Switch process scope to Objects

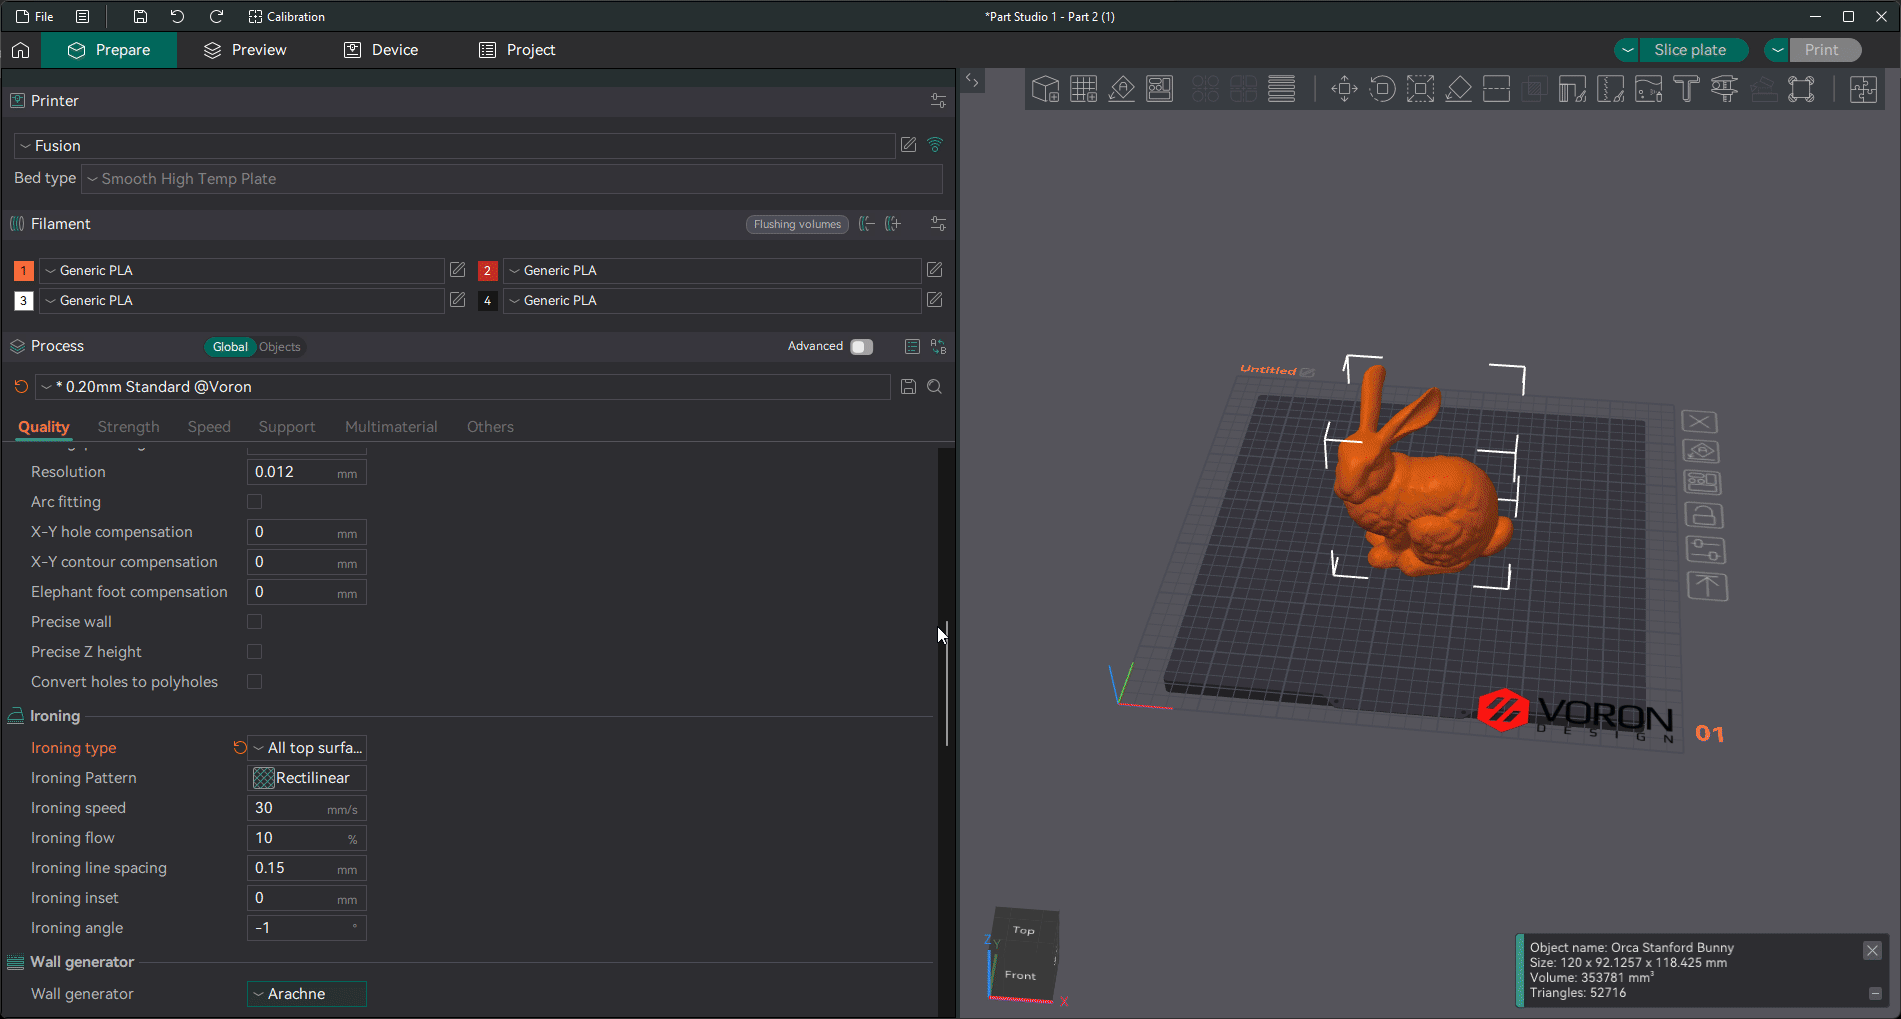280,347
